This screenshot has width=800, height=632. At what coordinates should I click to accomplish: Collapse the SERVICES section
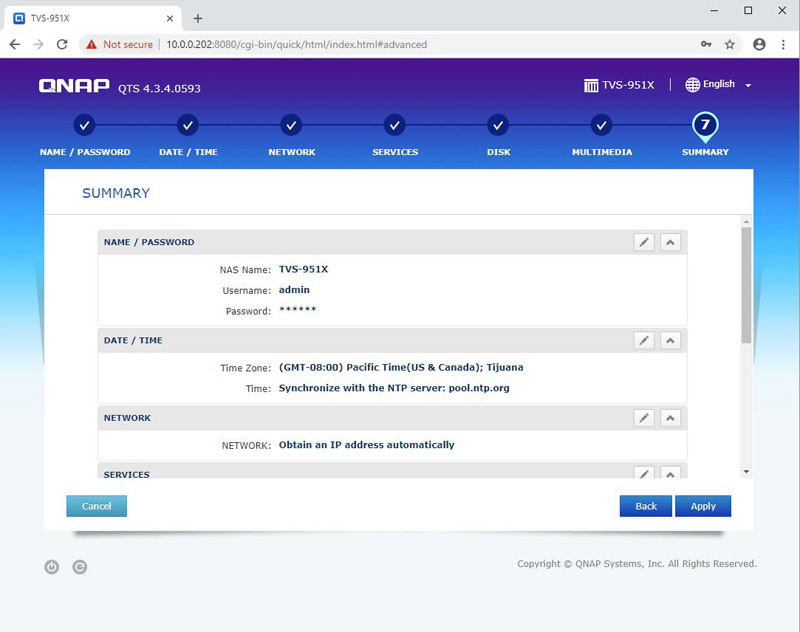point(670,473)
